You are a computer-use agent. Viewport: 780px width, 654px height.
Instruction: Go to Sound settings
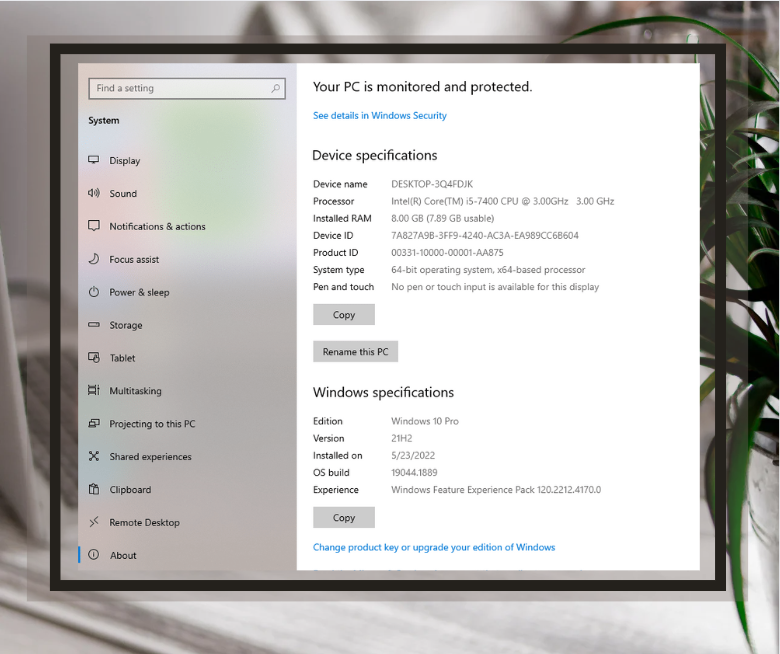(x=187, y=193)
